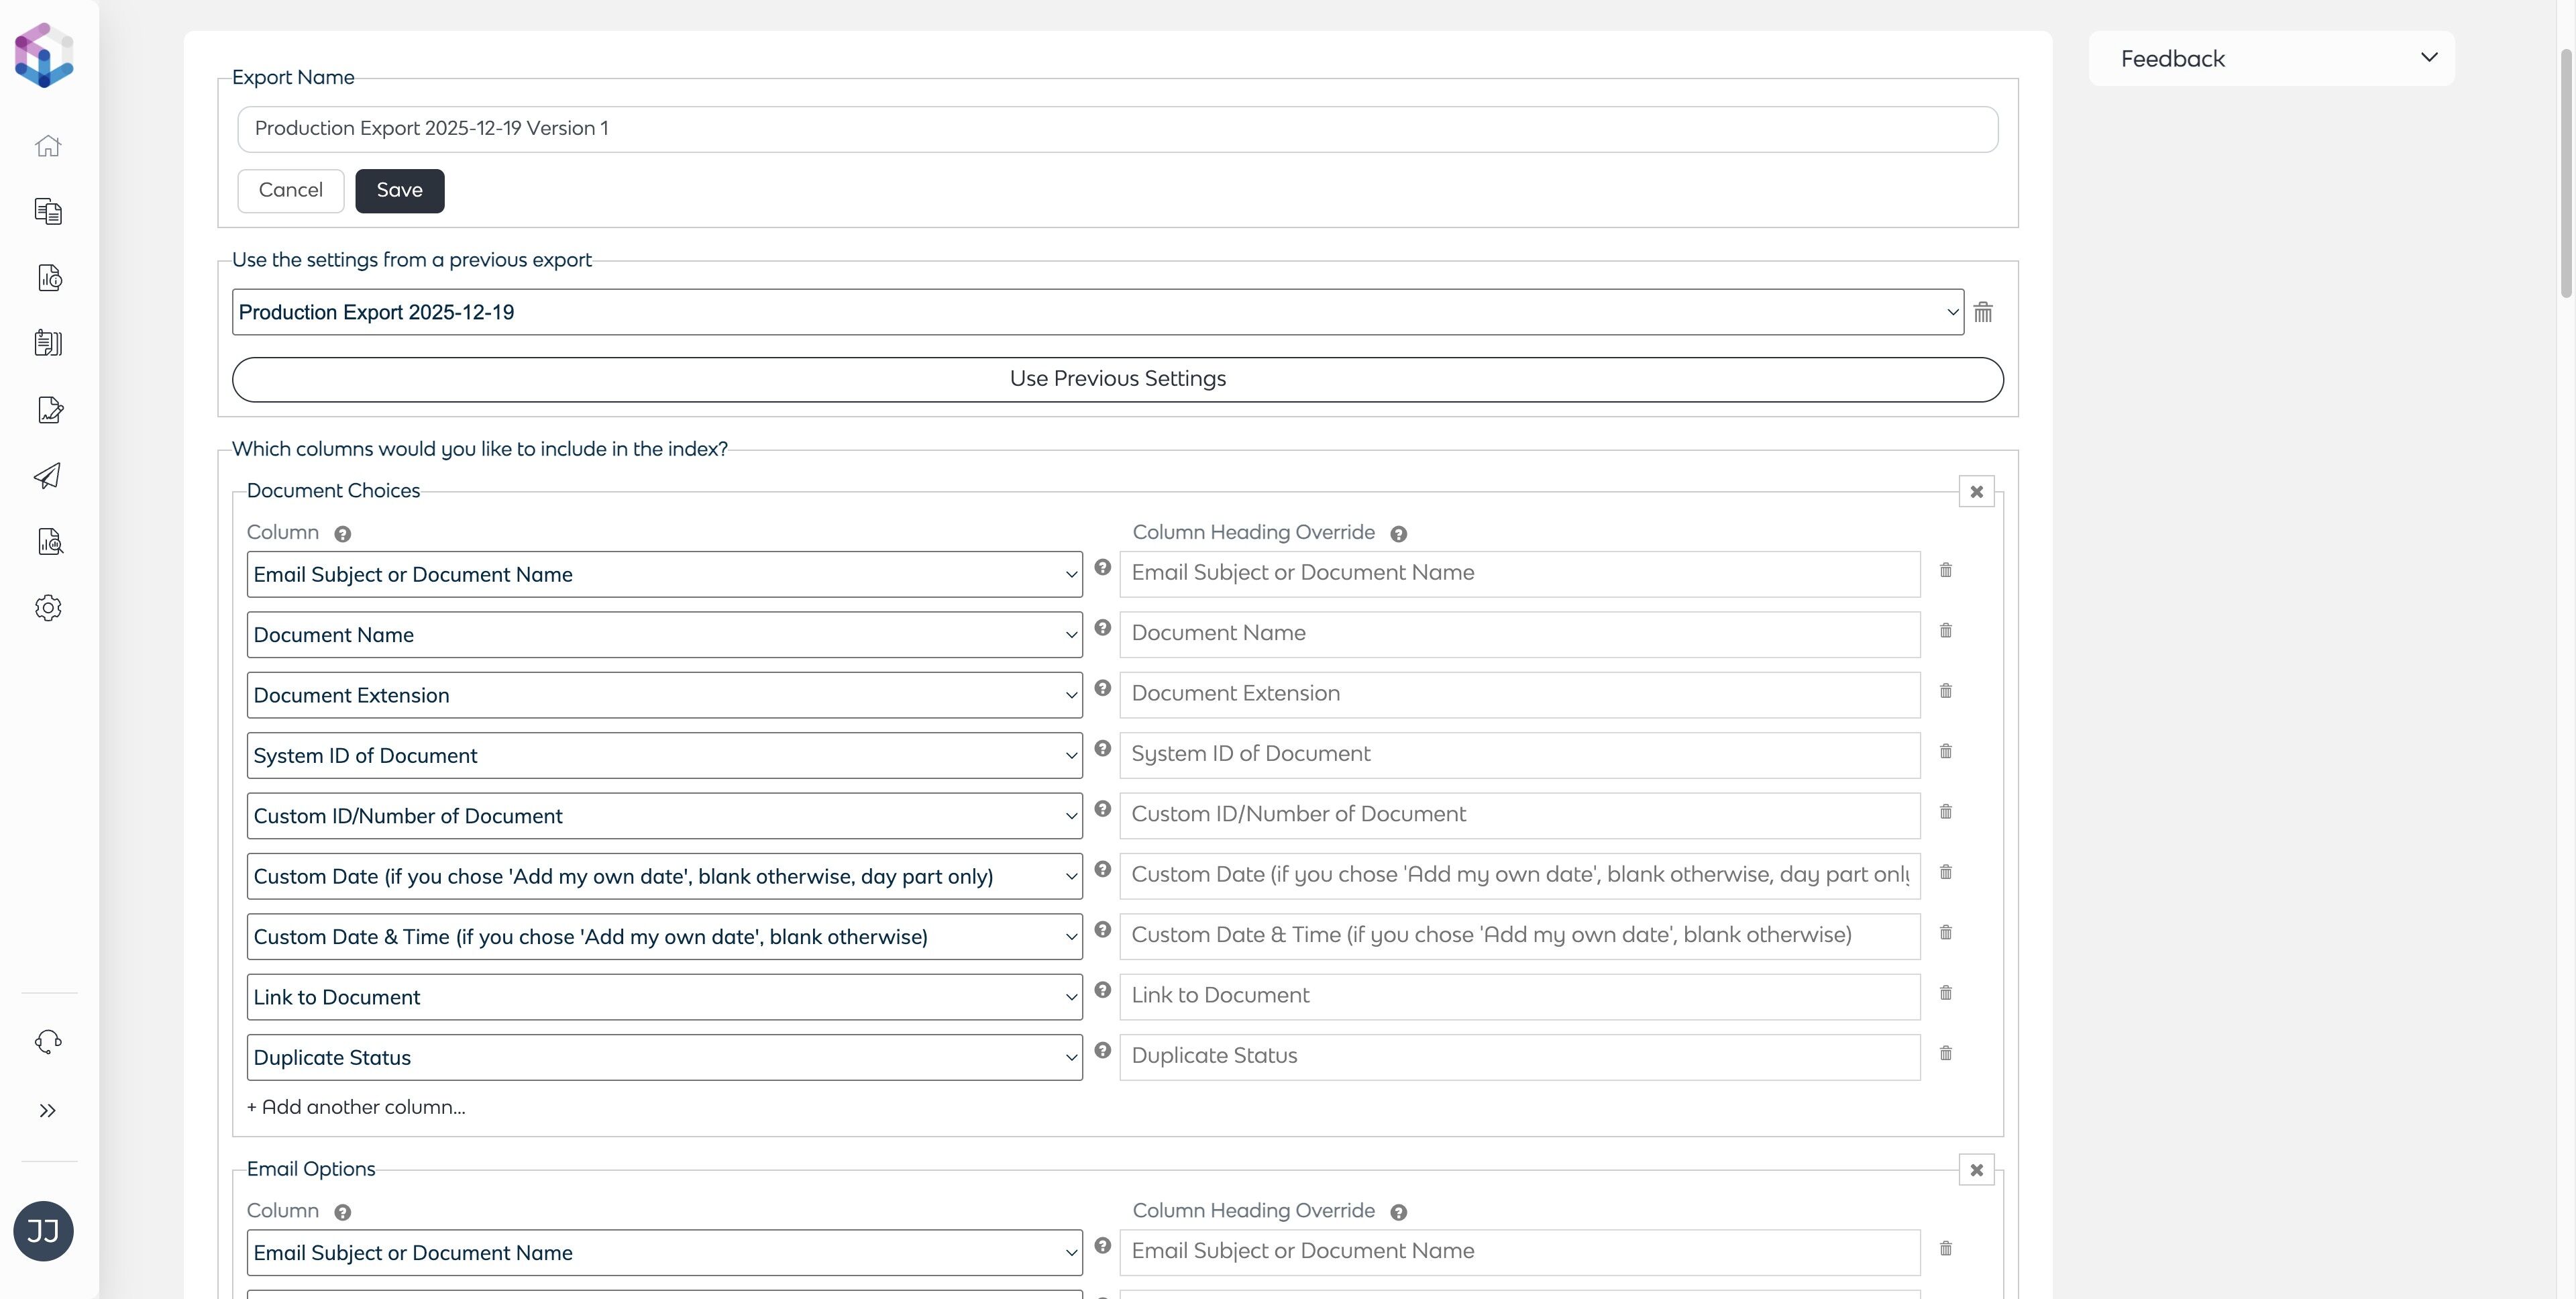Open the previous export selection dropdown
The width and height of the screenshot is (2576, 1299).
click(x=1097, y=312)
